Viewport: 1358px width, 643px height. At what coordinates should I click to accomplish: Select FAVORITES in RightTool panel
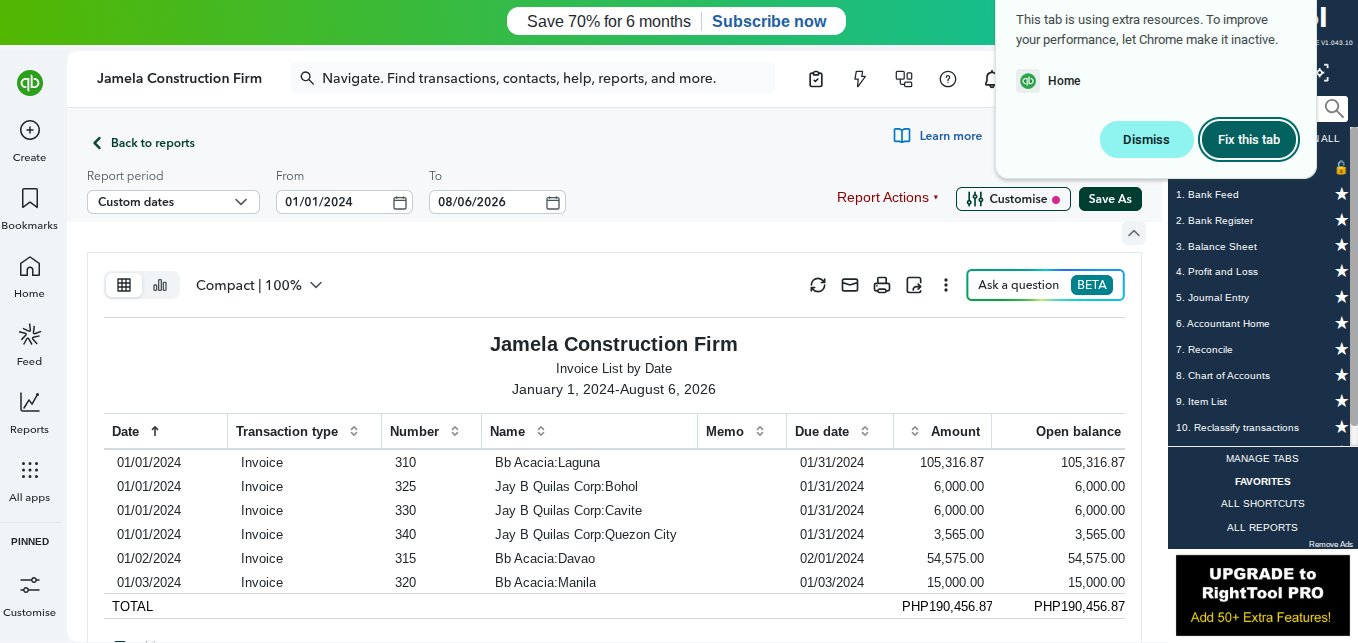(1262, 482)
